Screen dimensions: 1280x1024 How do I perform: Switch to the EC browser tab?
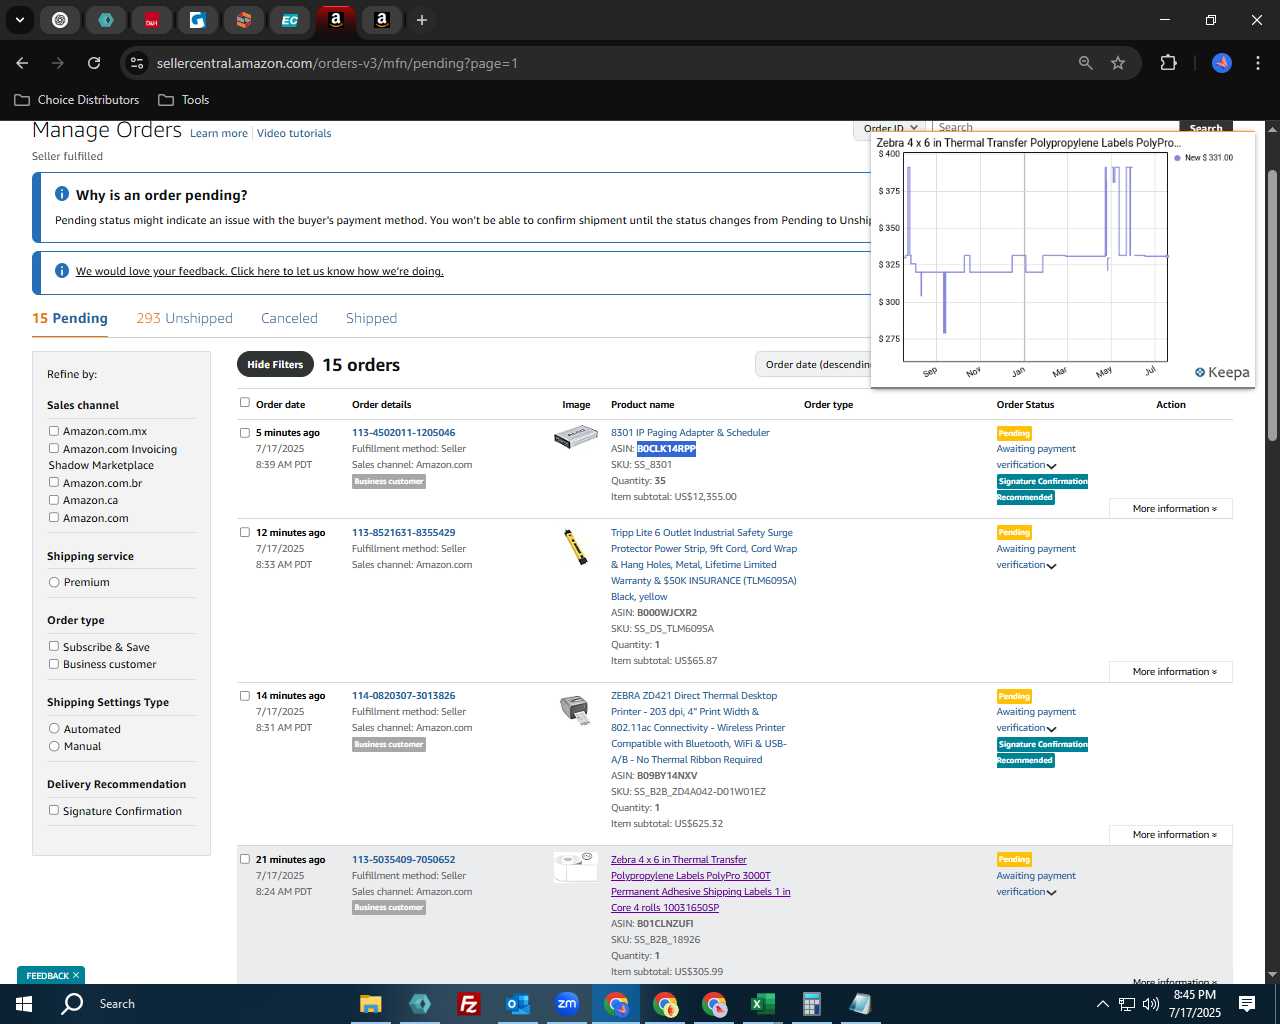(290, 20)
